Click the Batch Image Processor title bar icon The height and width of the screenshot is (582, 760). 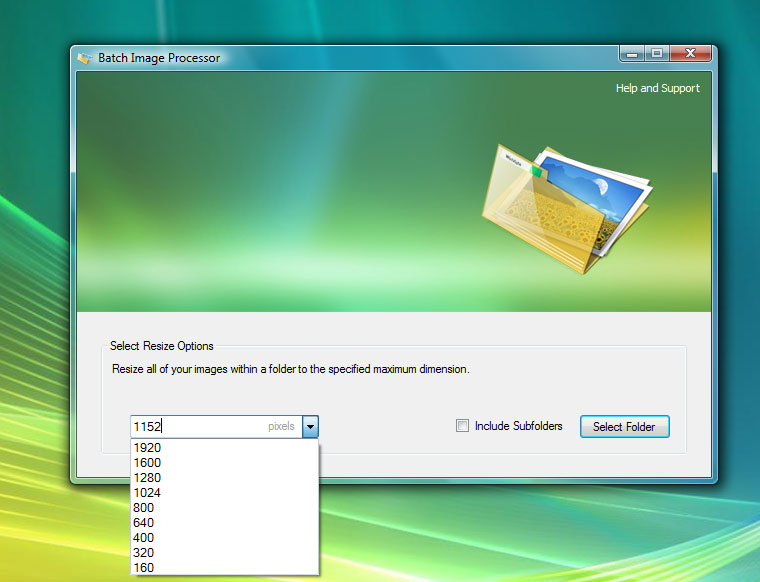point(84,58)
